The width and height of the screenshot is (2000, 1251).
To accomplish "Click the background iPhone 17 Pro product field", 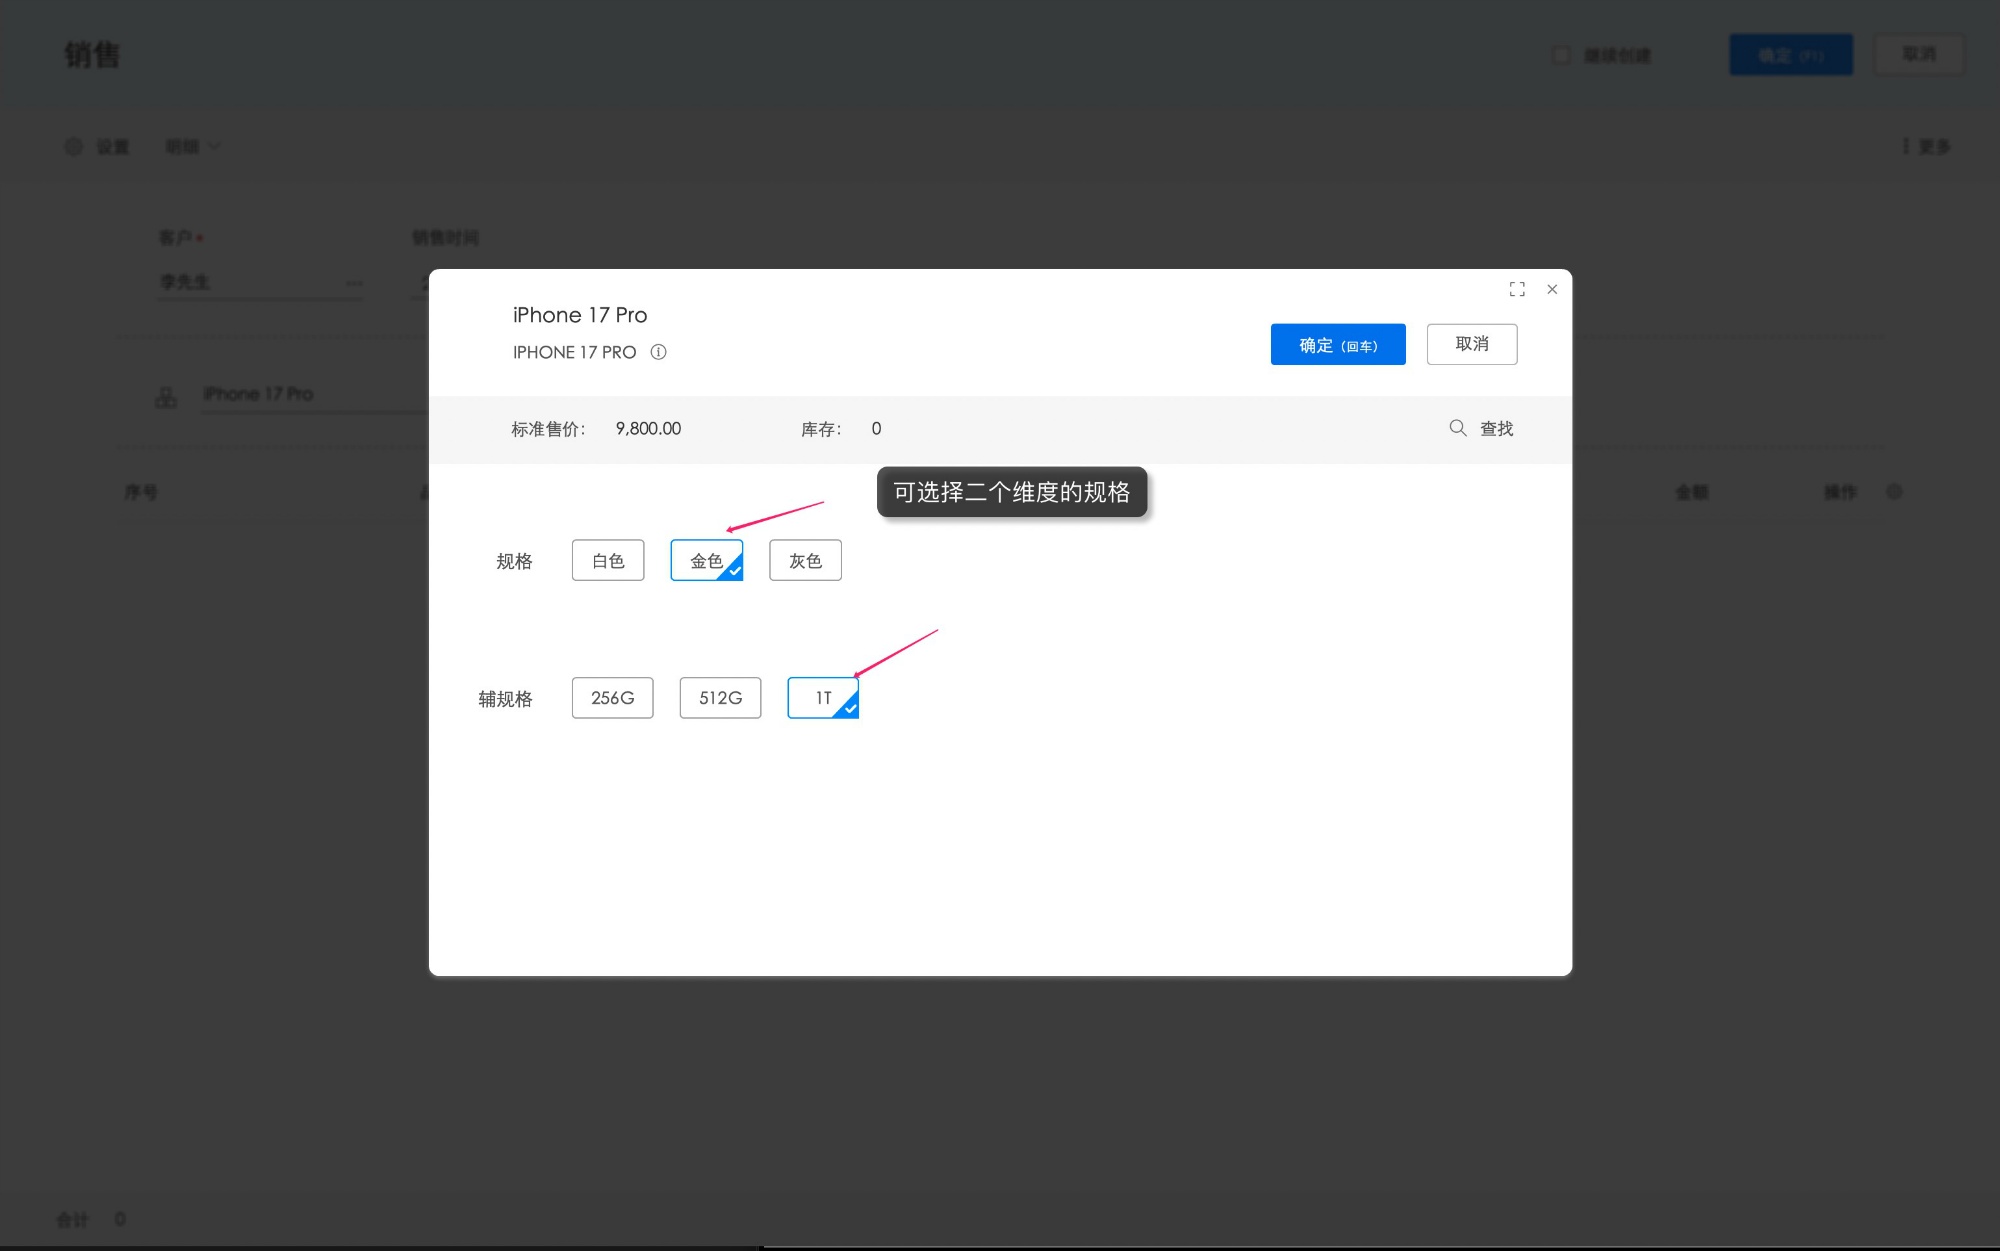I will pyautogui.click(x=315, y=394).
